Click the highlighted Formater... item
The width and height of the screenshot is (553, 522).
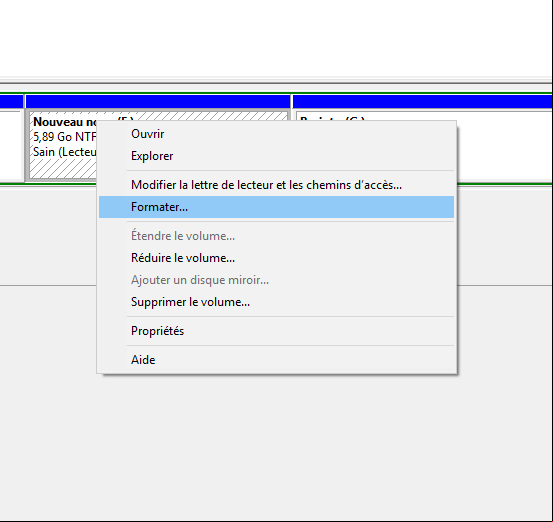pyautogui.click(x=276, y=207)
